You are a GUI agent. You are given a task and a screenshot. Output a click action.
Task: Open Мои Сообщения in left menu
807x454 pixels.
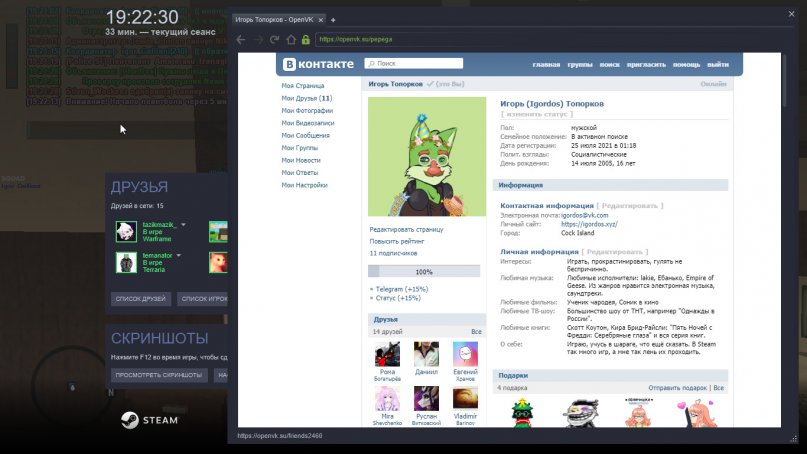click(305, 135)
